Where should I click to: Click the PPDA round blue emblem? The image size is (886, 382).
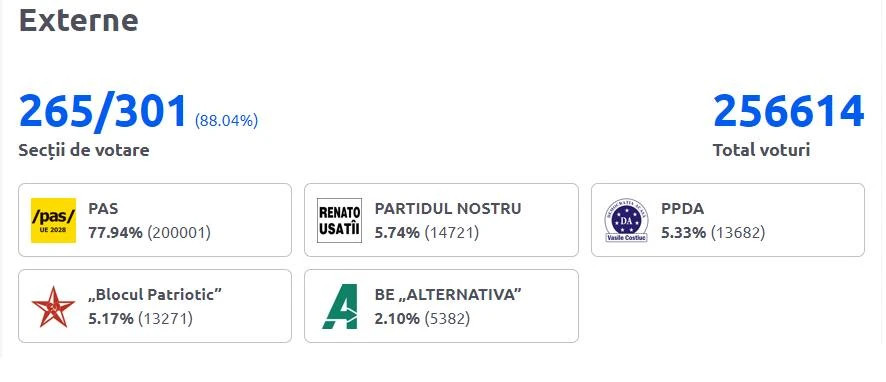(x=626, y=220)
